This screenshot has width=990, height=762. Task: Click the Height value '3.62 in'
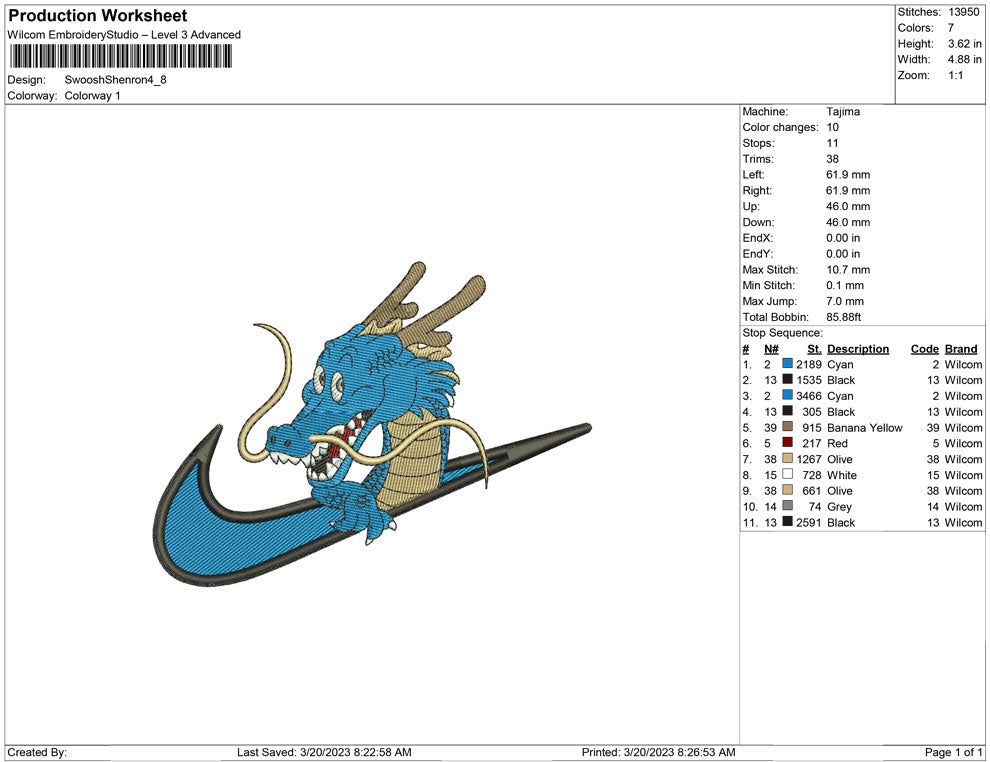coord(964,44)
